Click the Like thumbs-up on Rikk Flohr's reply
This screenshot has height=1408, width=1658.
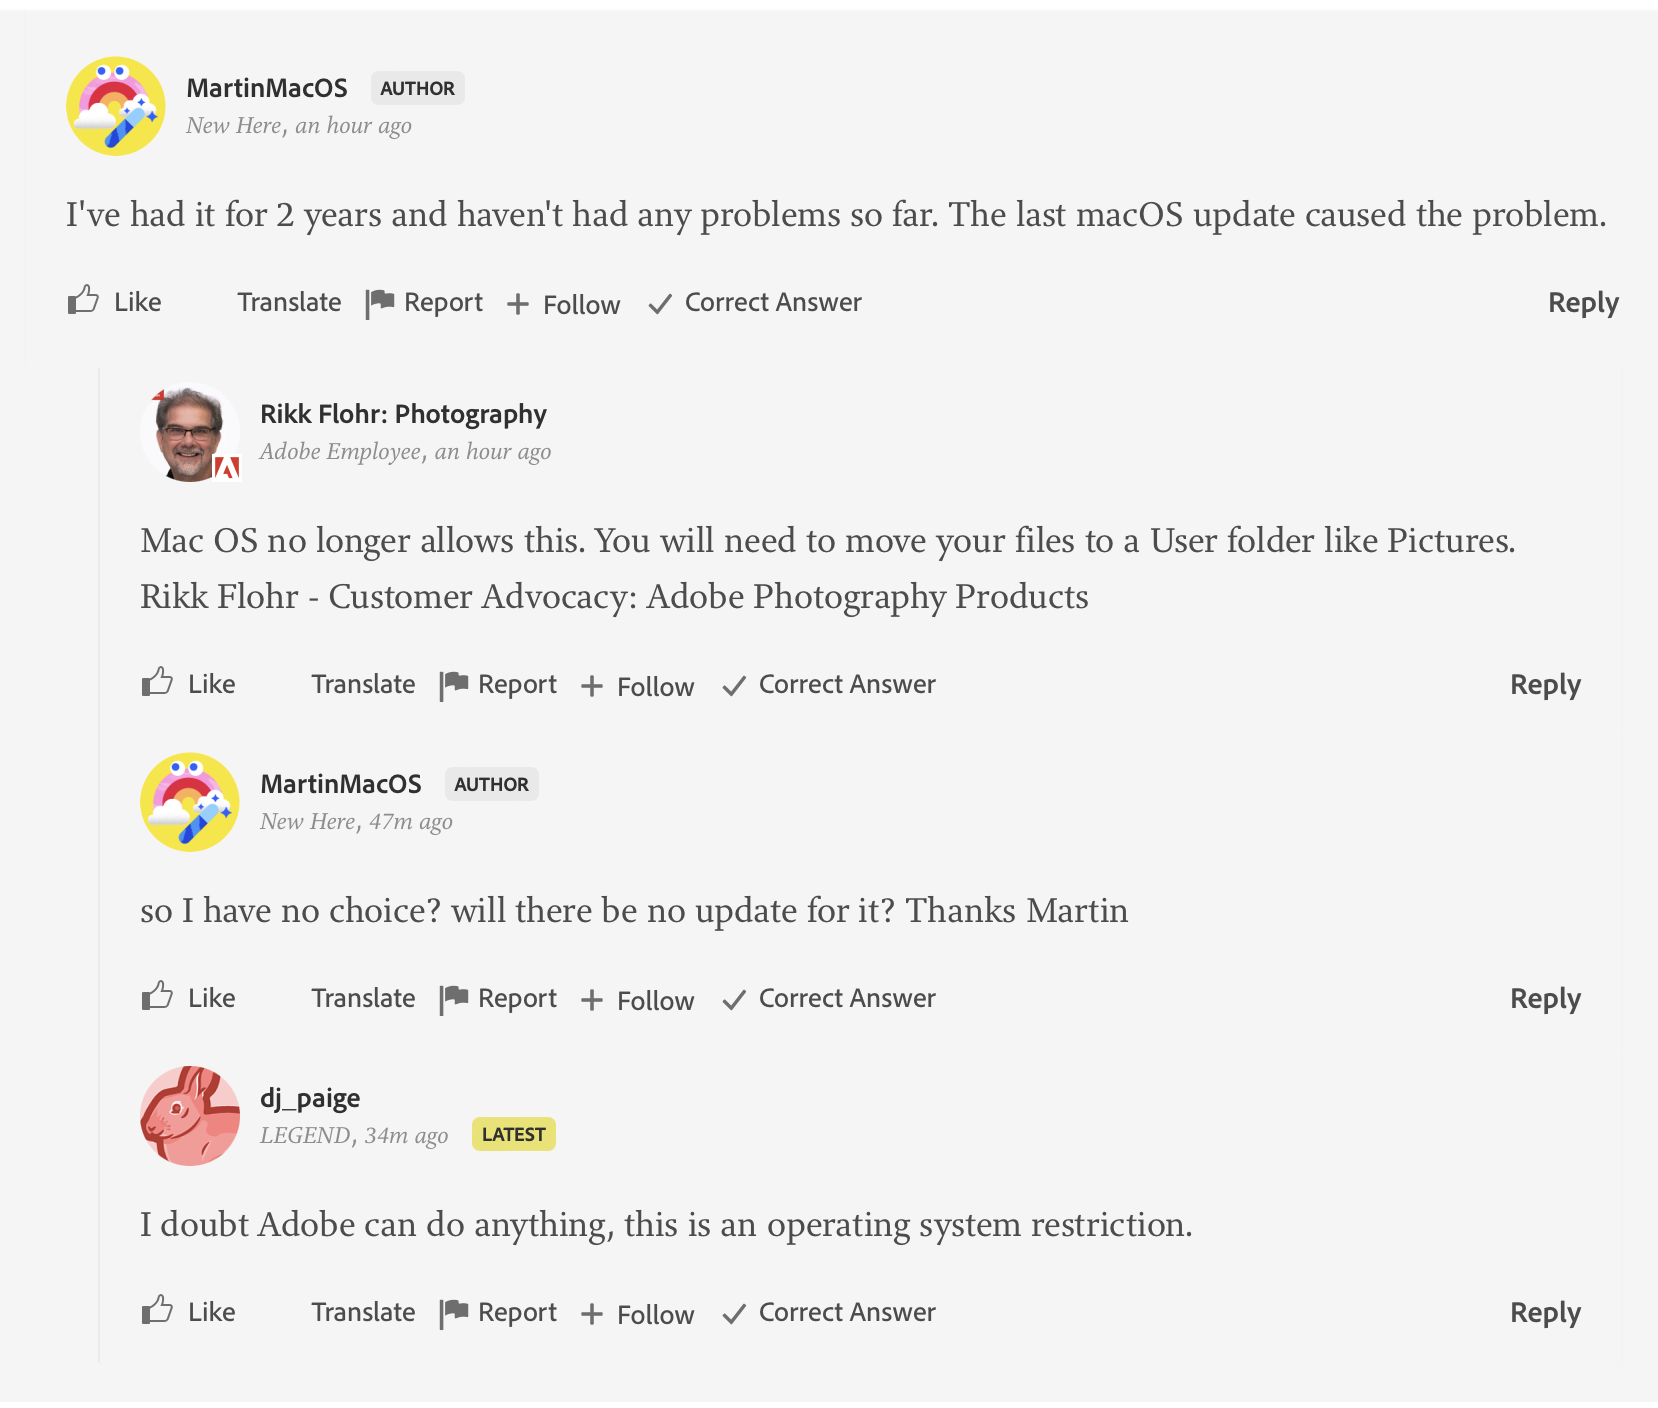(158, 682)
